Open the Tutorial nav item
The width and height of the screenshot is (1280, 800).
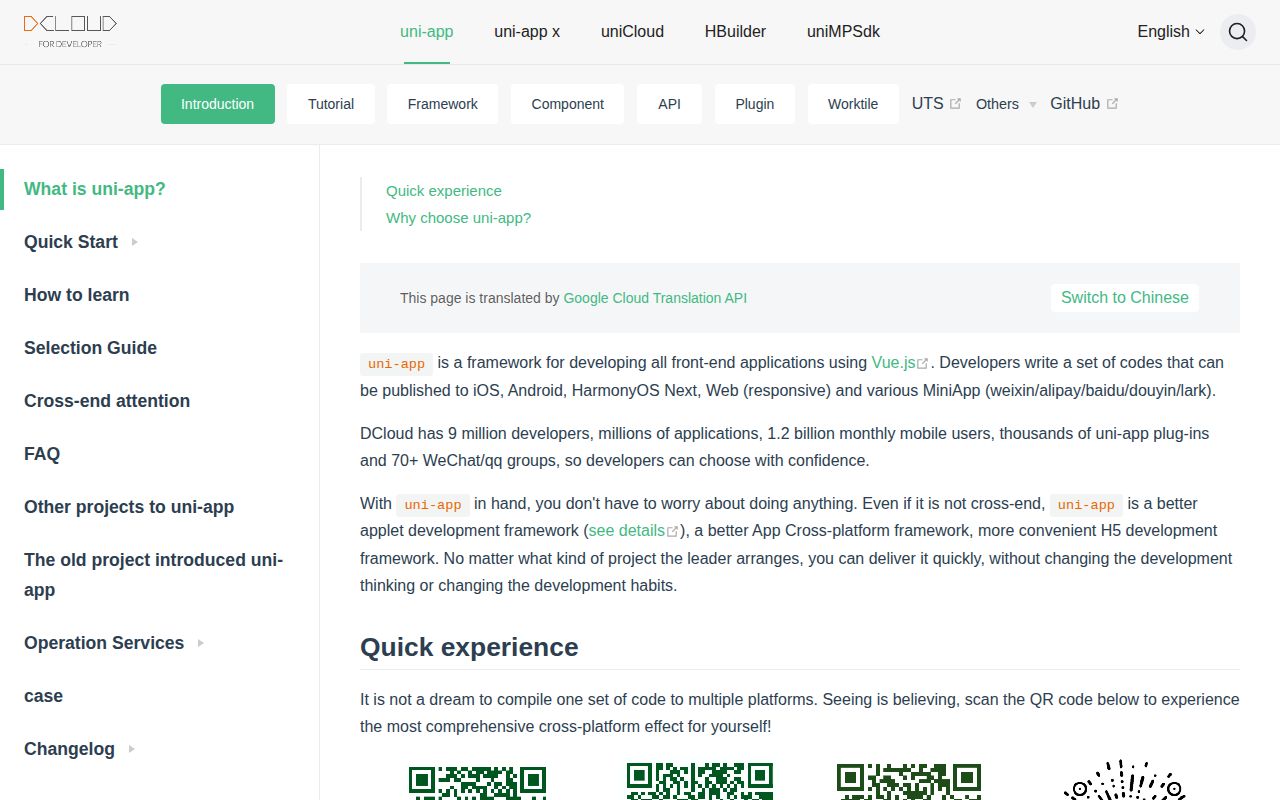click(331, 104)
